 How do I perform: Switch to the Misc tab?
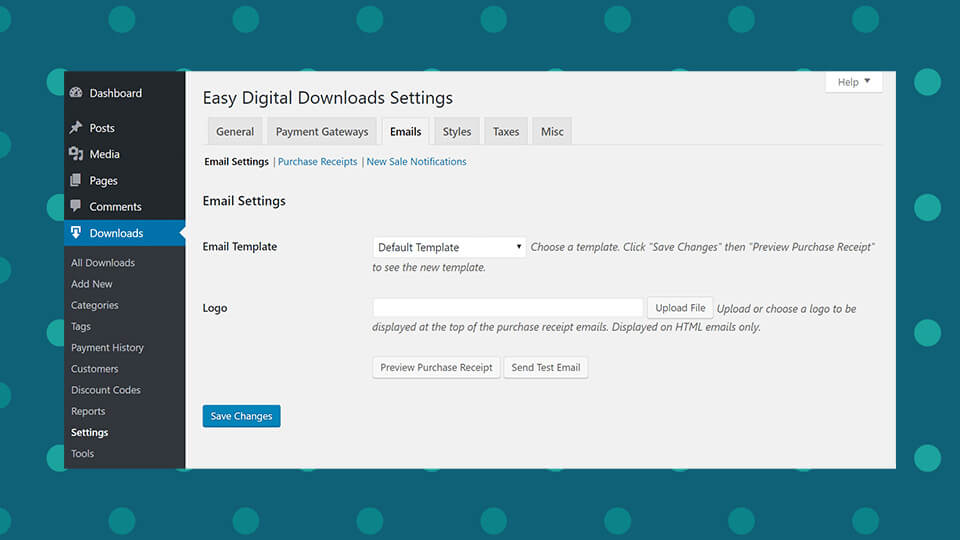click(552, 132)
